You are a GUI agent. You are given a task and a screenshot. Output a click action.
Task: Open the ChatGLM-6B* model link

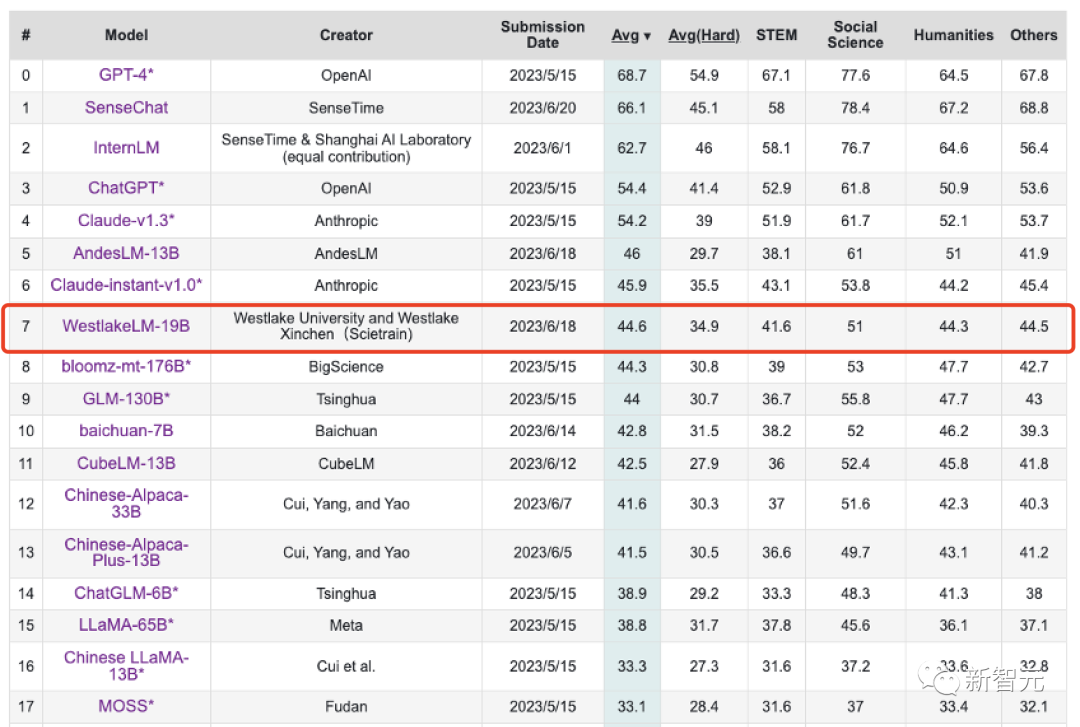[x=126, y=593]
